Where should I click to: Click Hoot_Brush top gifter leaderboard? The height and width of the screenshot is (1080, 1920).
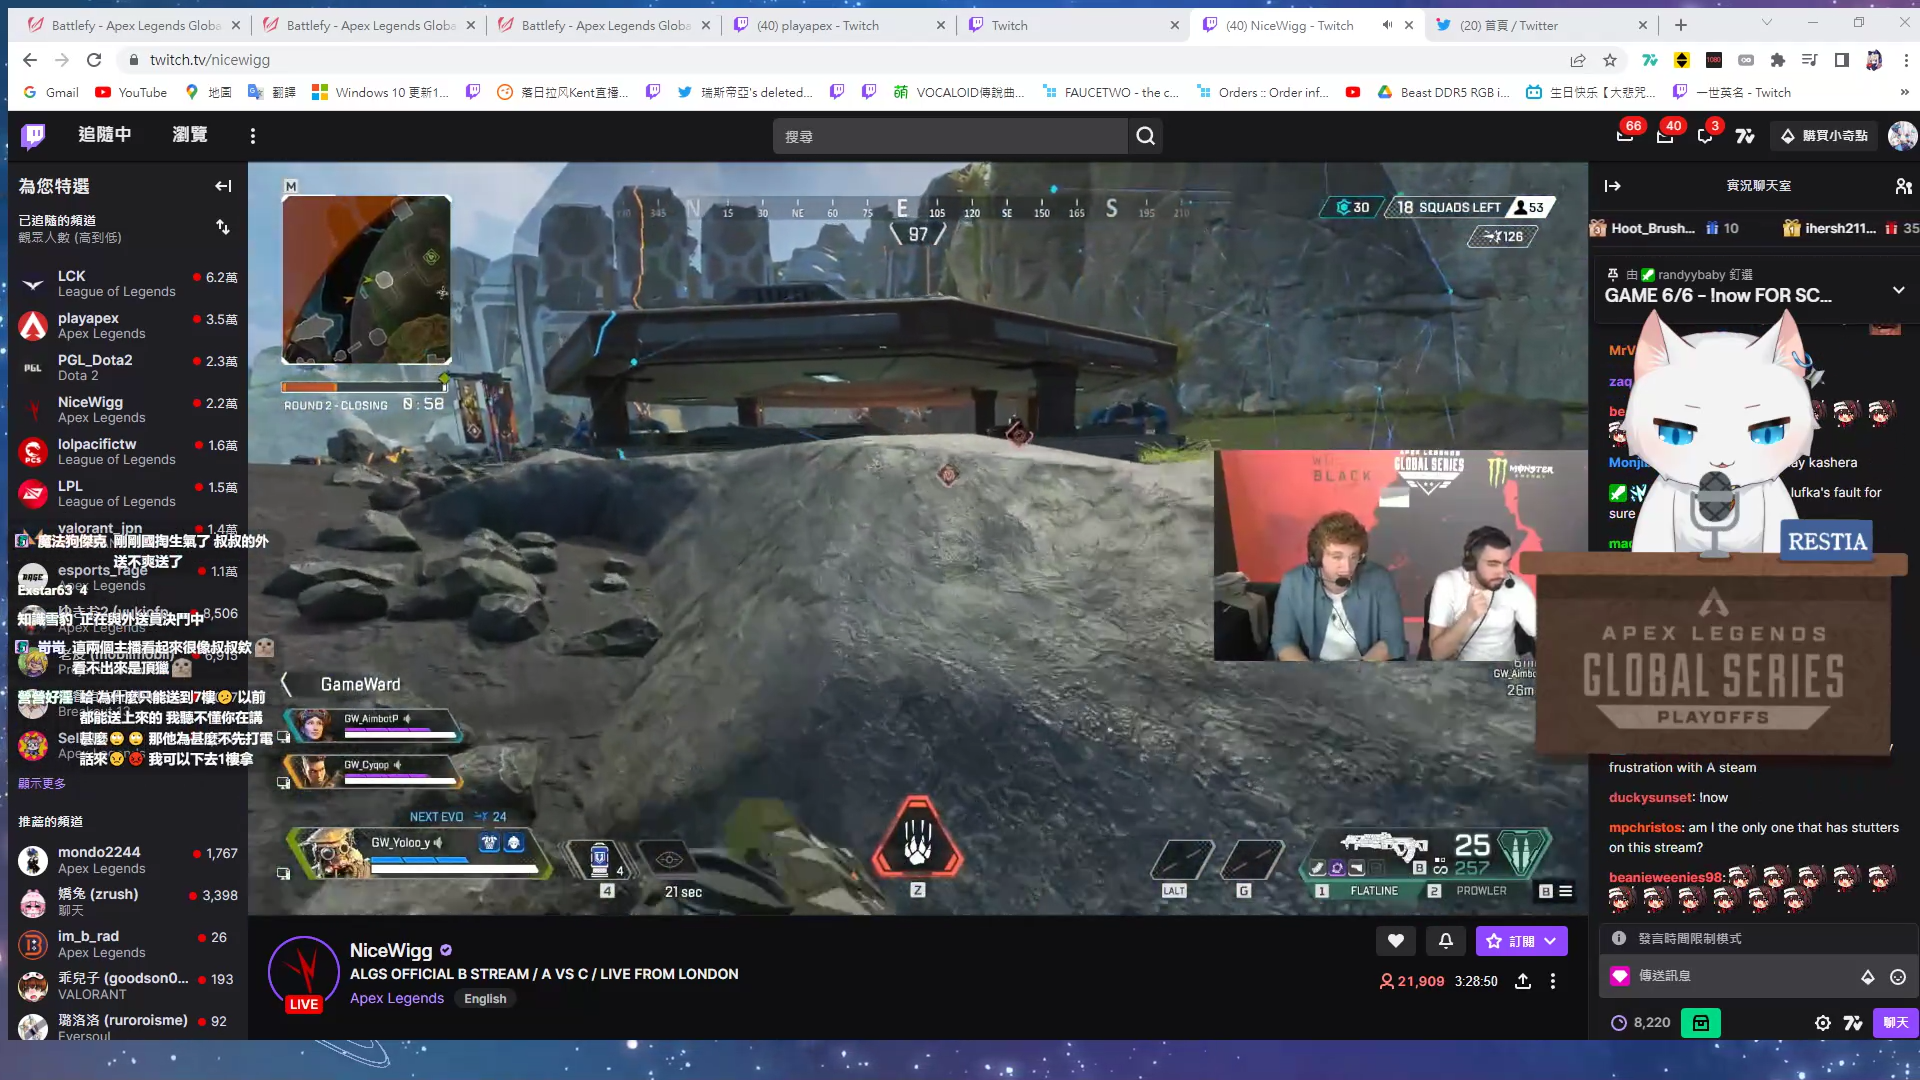[x=1665, y=228]
